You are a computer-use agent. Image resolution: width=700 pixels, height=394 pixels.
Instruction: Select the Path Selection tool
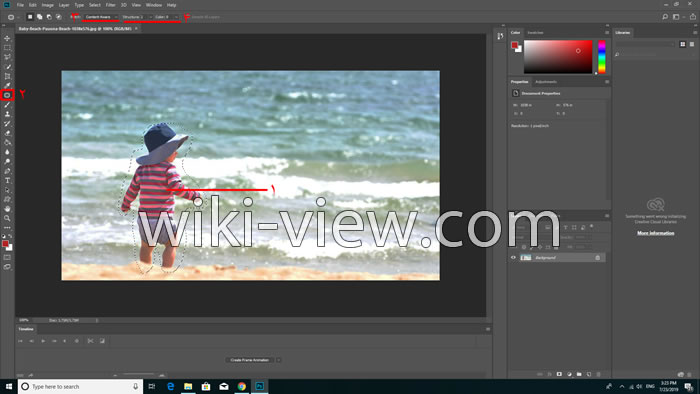(x=7, y=190)
